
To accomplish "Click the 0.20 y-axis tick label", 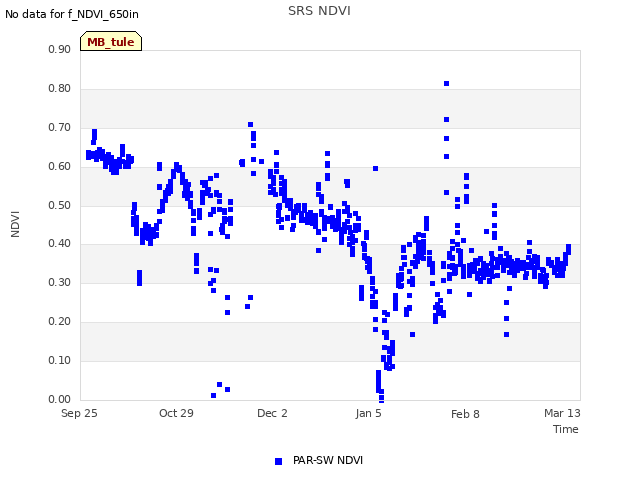I will pyautogui.click(x=60, y=322).
